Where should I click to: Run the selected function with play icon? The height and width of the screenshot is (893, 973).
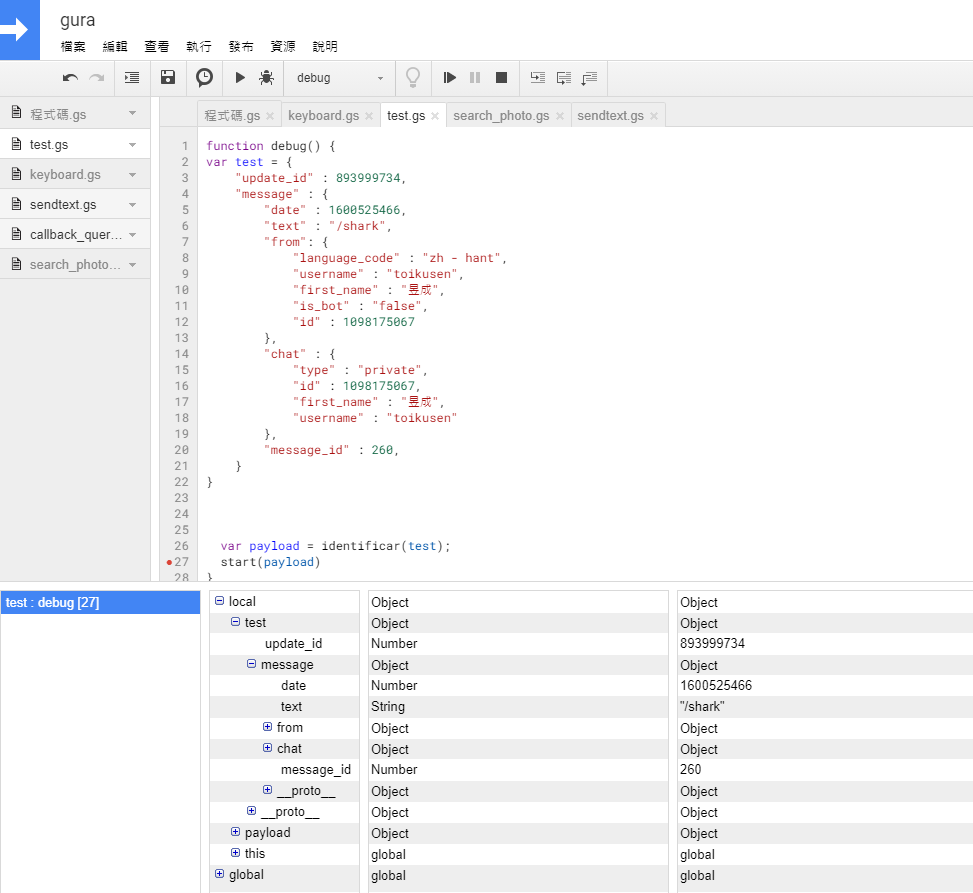coord(240,77)
